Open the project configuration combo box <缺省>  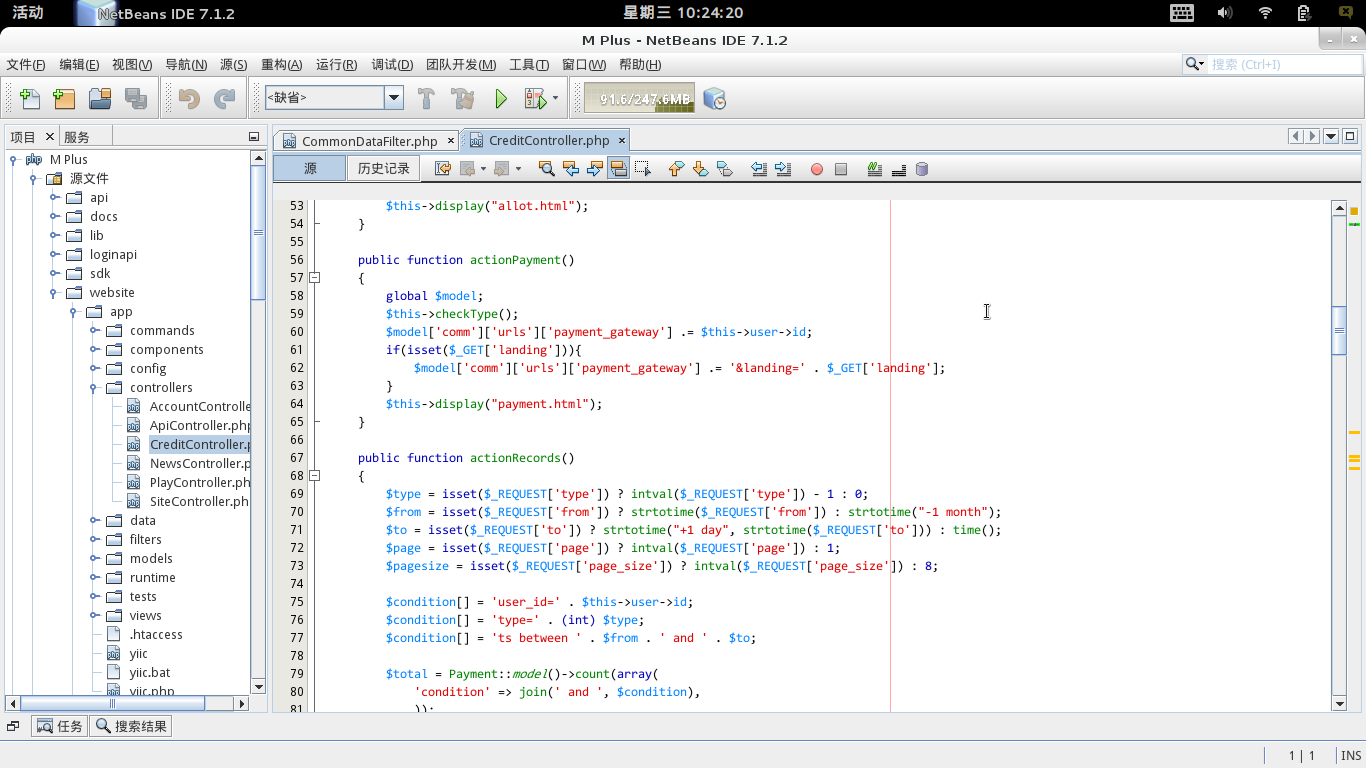click(x=333, y=98)
